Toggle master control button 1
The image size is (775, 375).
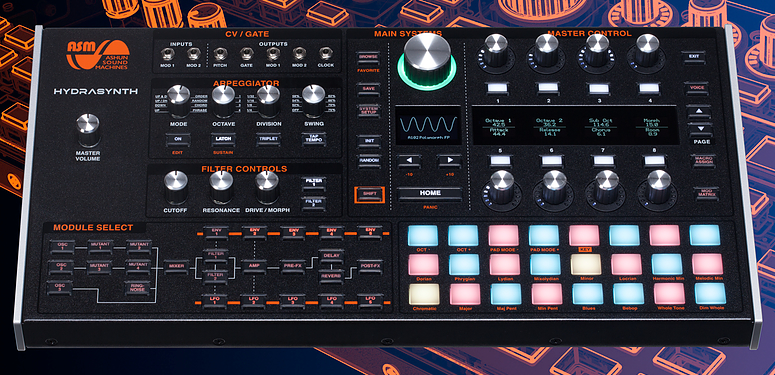tap(498, 88)
